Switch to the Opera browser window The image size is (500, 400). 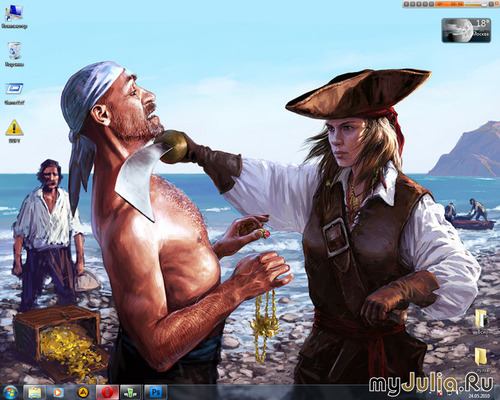[107, 392]
